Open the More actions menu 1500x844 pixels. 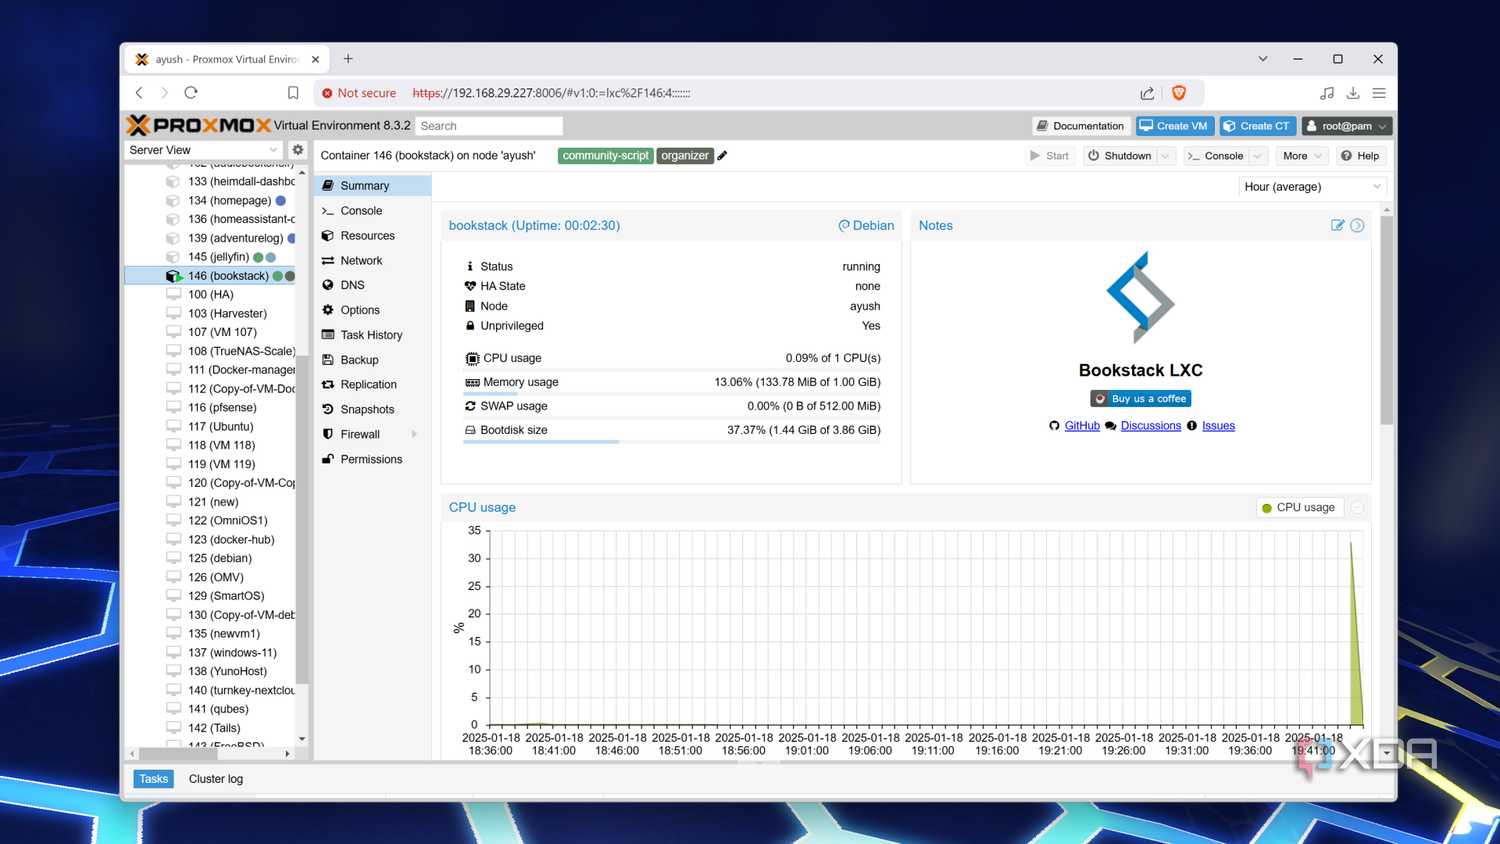[x=1303, y=156]
